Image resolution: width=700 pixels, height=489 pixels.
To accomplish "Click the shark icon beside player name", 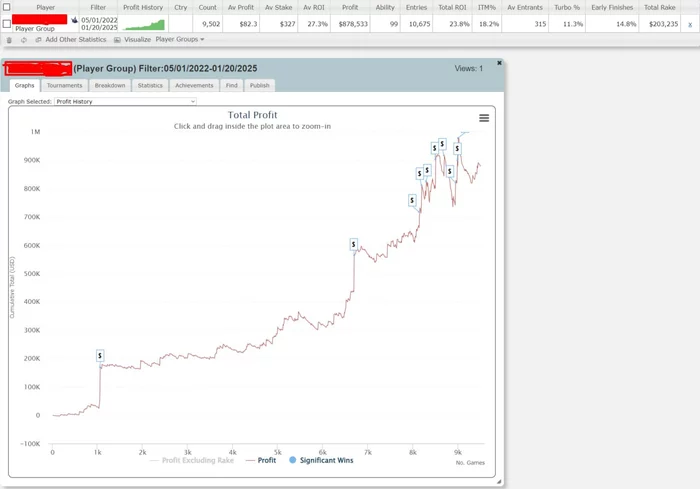I will pyautogui.click(x=74, y=20).
